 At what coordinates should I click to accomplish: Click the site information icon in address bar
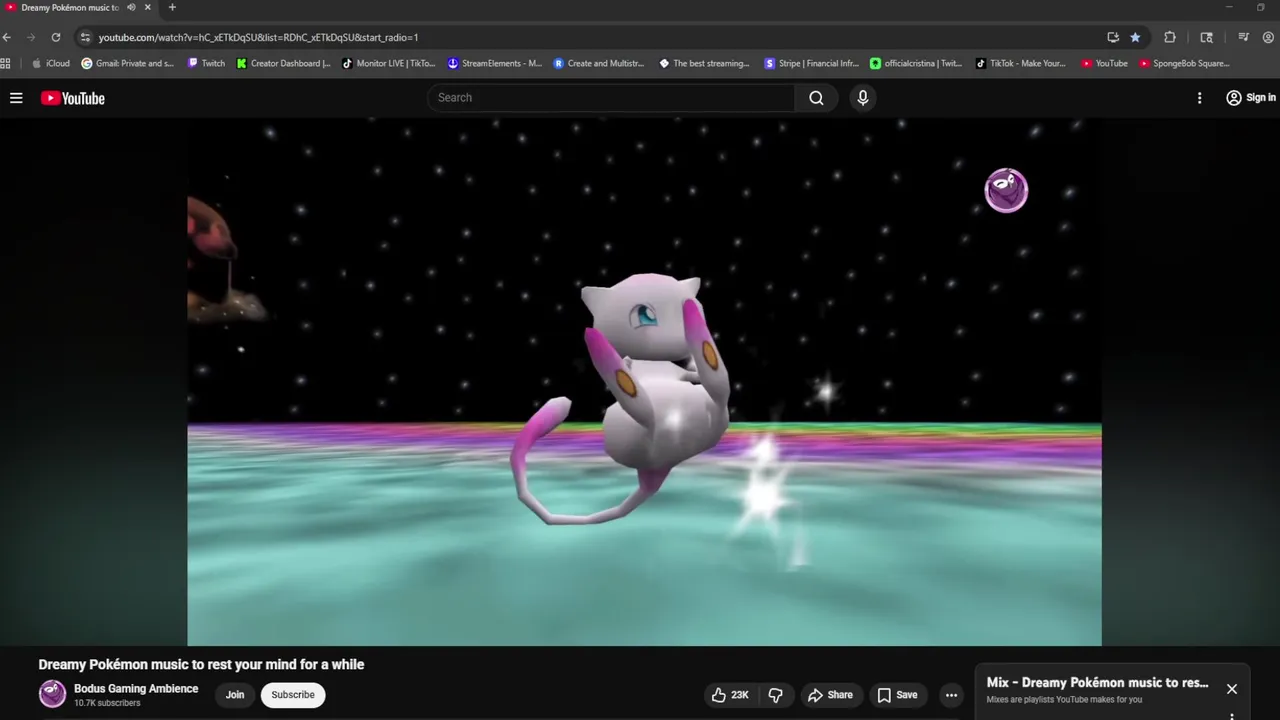tap(85, 37)
